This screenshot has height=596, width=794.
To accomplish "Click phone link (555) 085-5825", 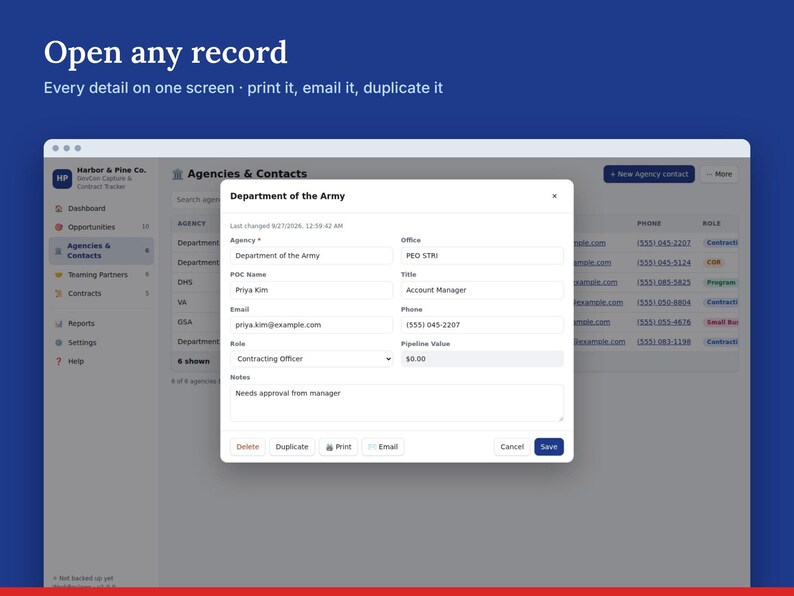I will tap(664, 282).
